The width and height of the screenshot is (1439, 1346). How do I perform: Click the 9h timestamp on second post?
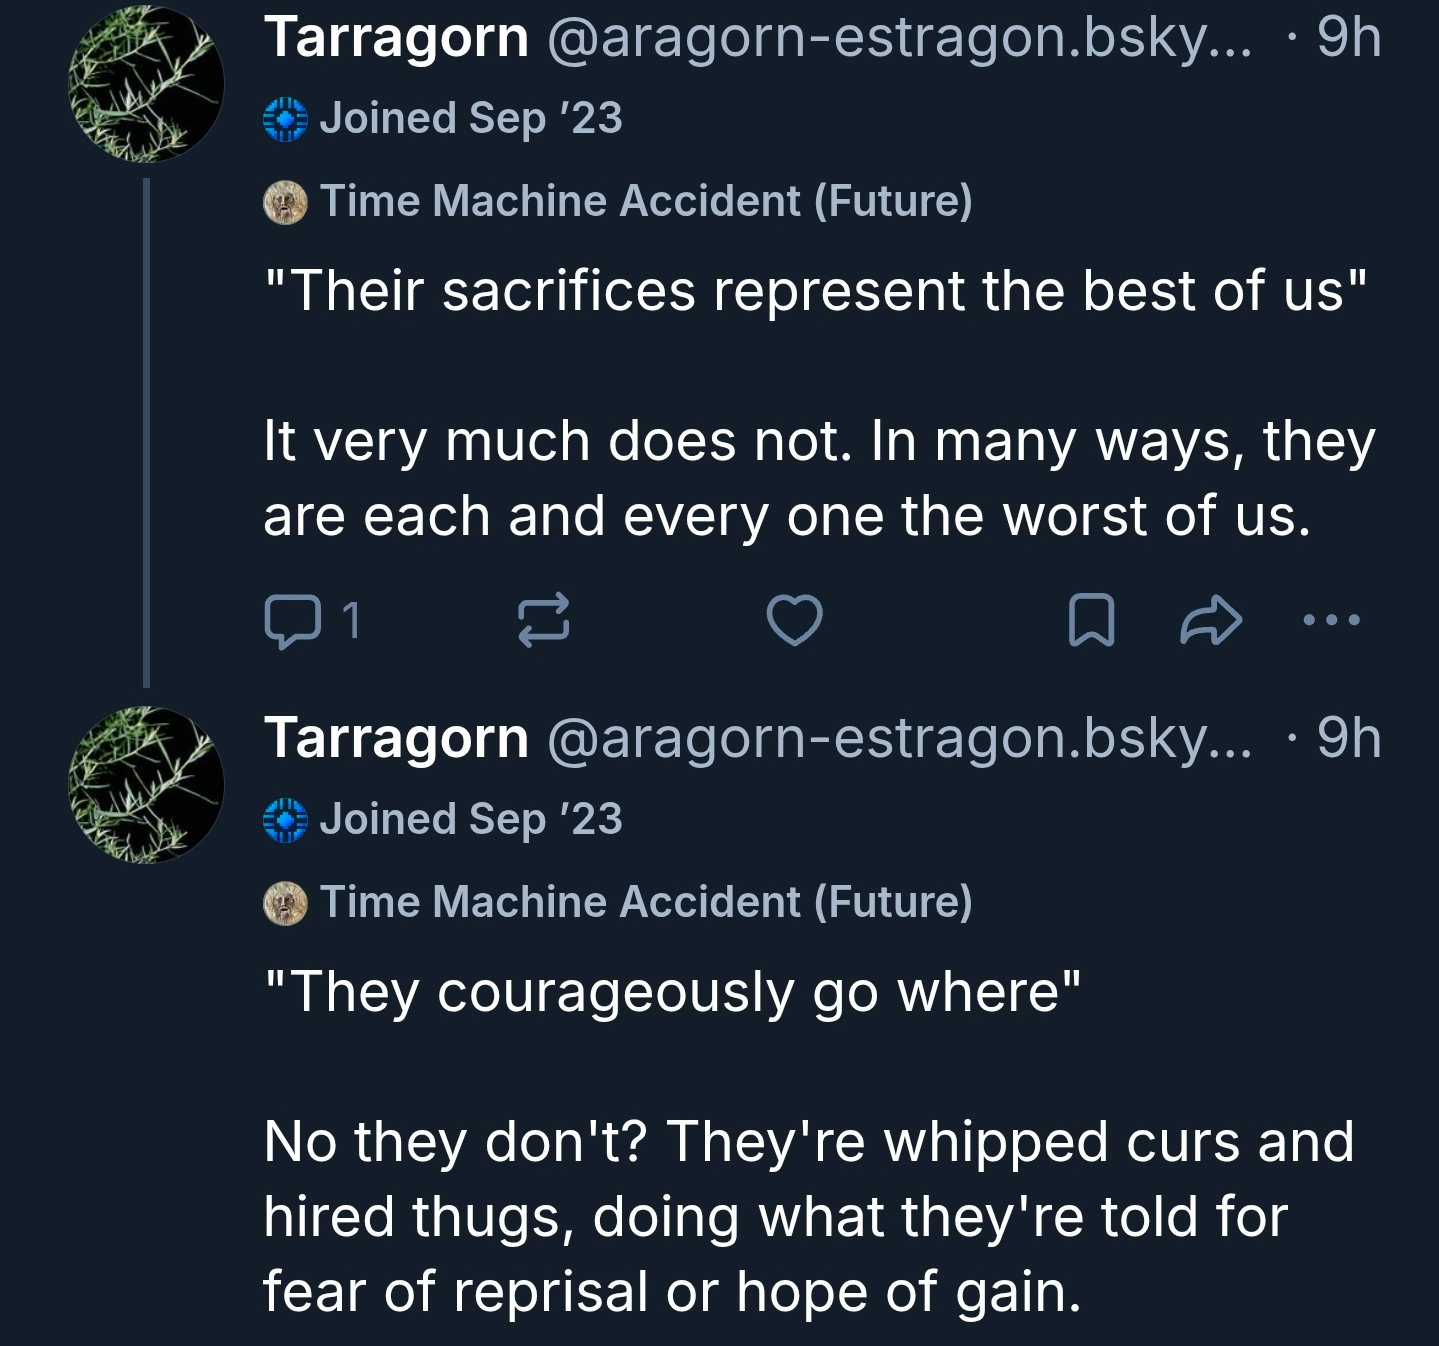click(1349, 739)
